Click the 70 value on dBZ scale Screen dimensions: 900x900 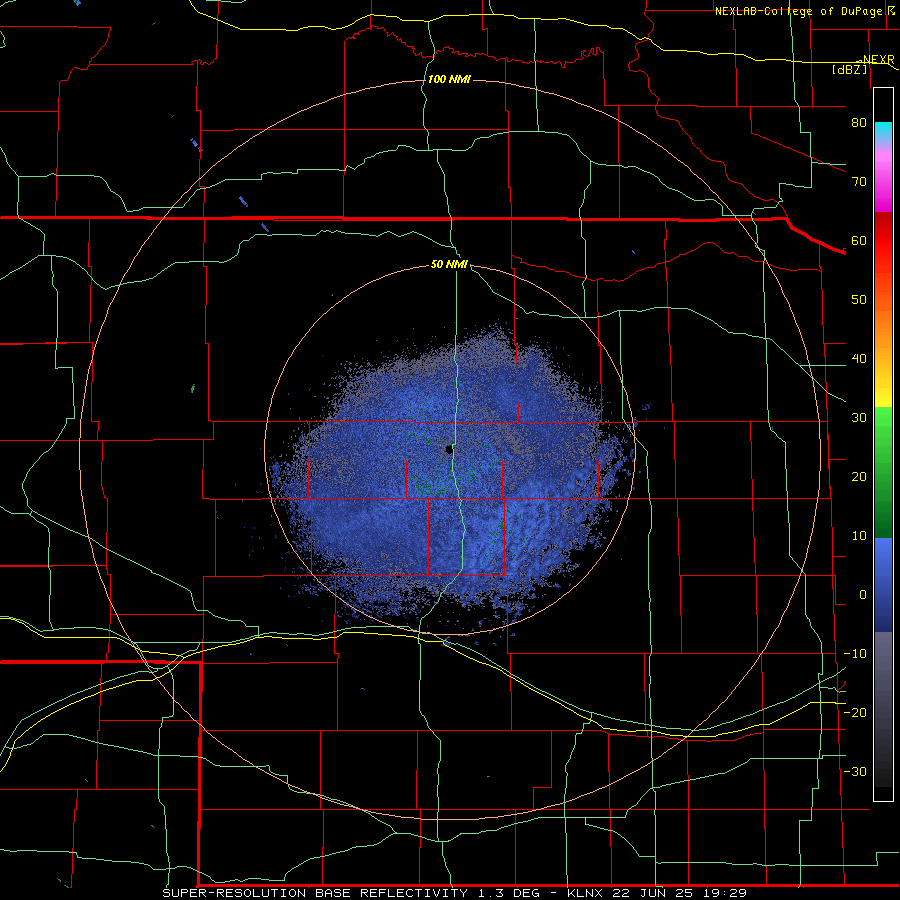coord(859,181)
